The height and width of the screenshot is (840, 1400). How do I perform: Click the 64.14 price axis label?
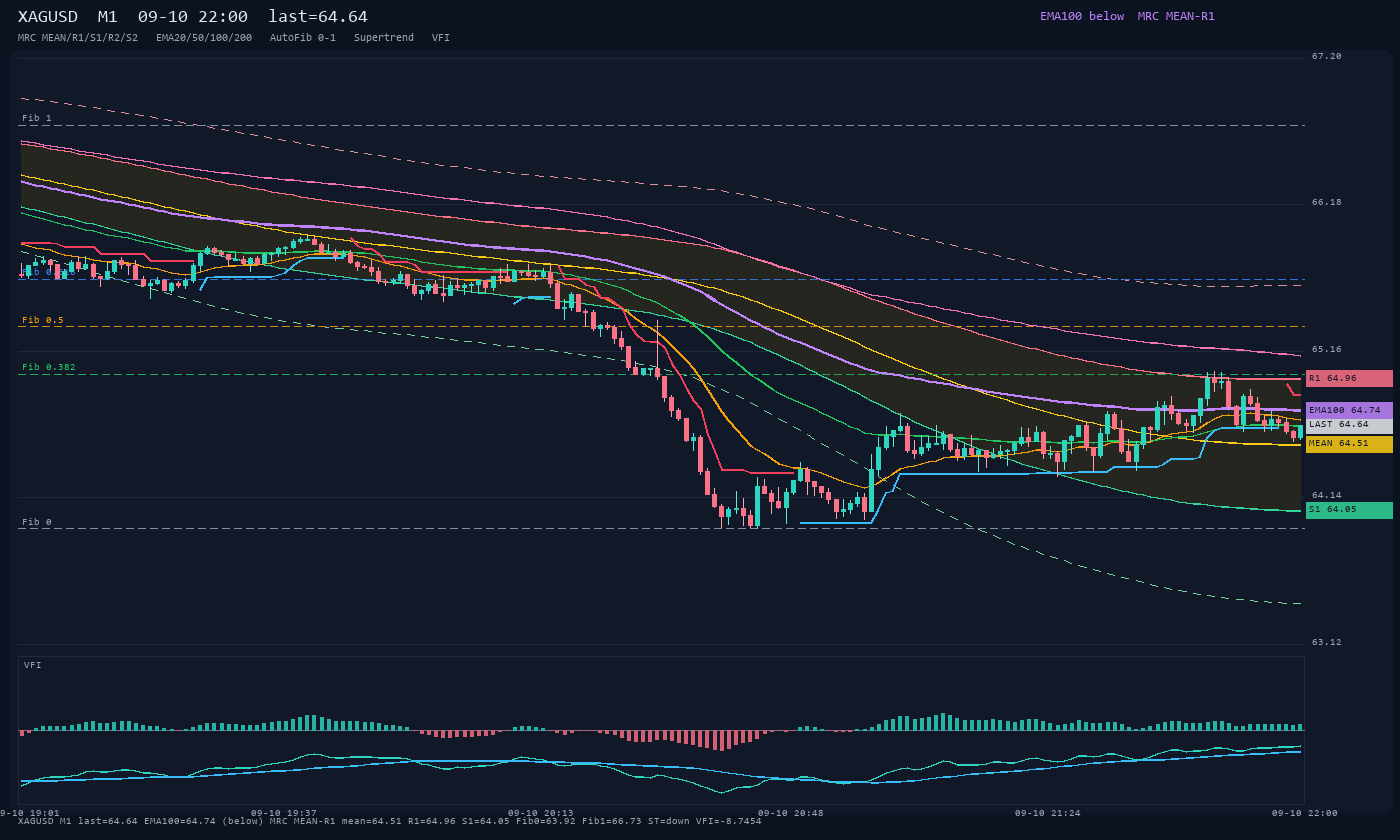pyautogui.click(x=1327, y=495)
